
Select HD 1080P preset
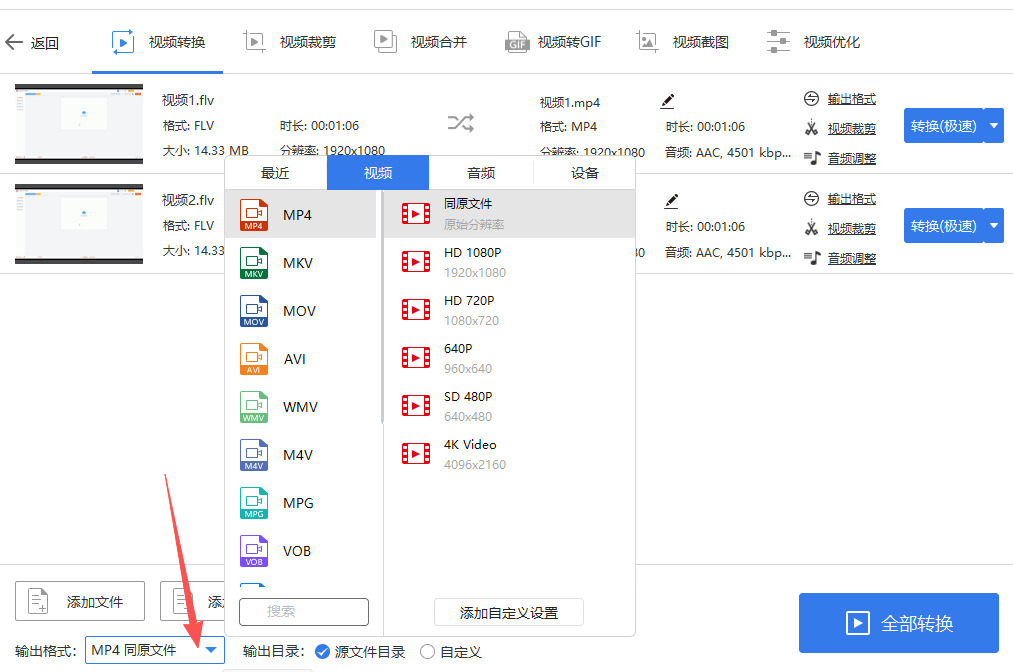pos(509,262)
